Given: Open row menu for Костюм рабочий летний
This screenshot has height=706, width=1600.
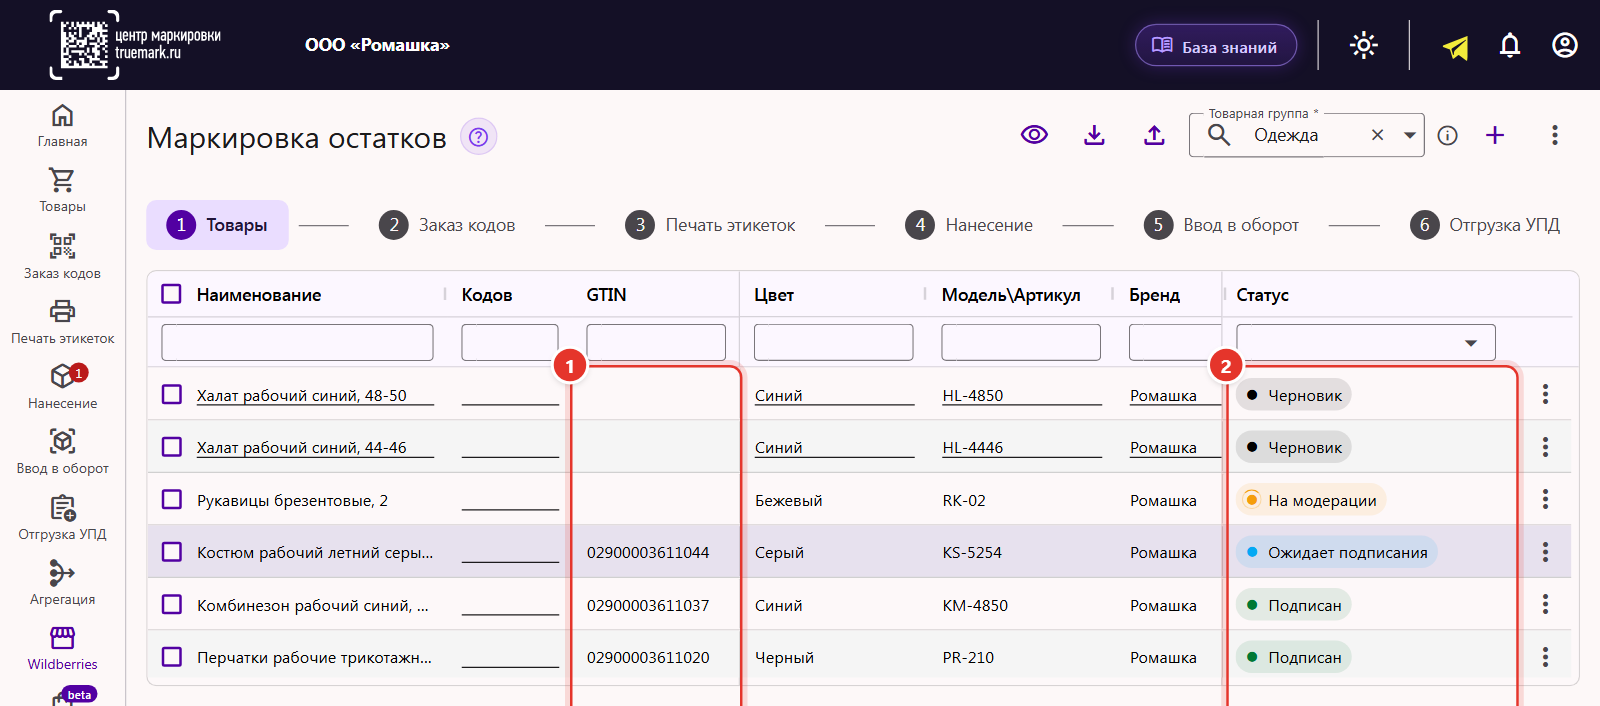Looking at the screenshot, I should [x=1546, y=552].
